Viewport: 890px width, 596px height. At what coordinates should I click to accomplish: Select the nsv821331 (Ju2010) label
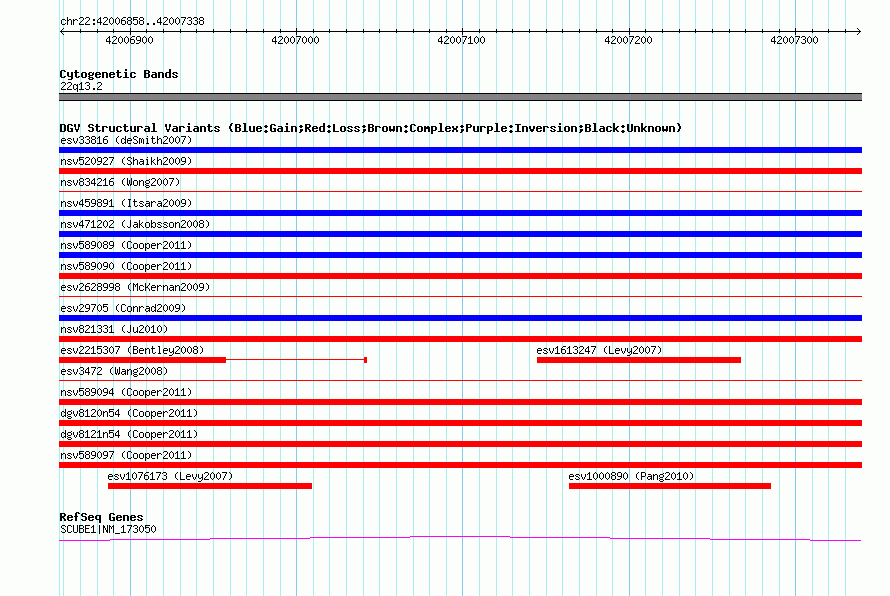click(114, 329)
